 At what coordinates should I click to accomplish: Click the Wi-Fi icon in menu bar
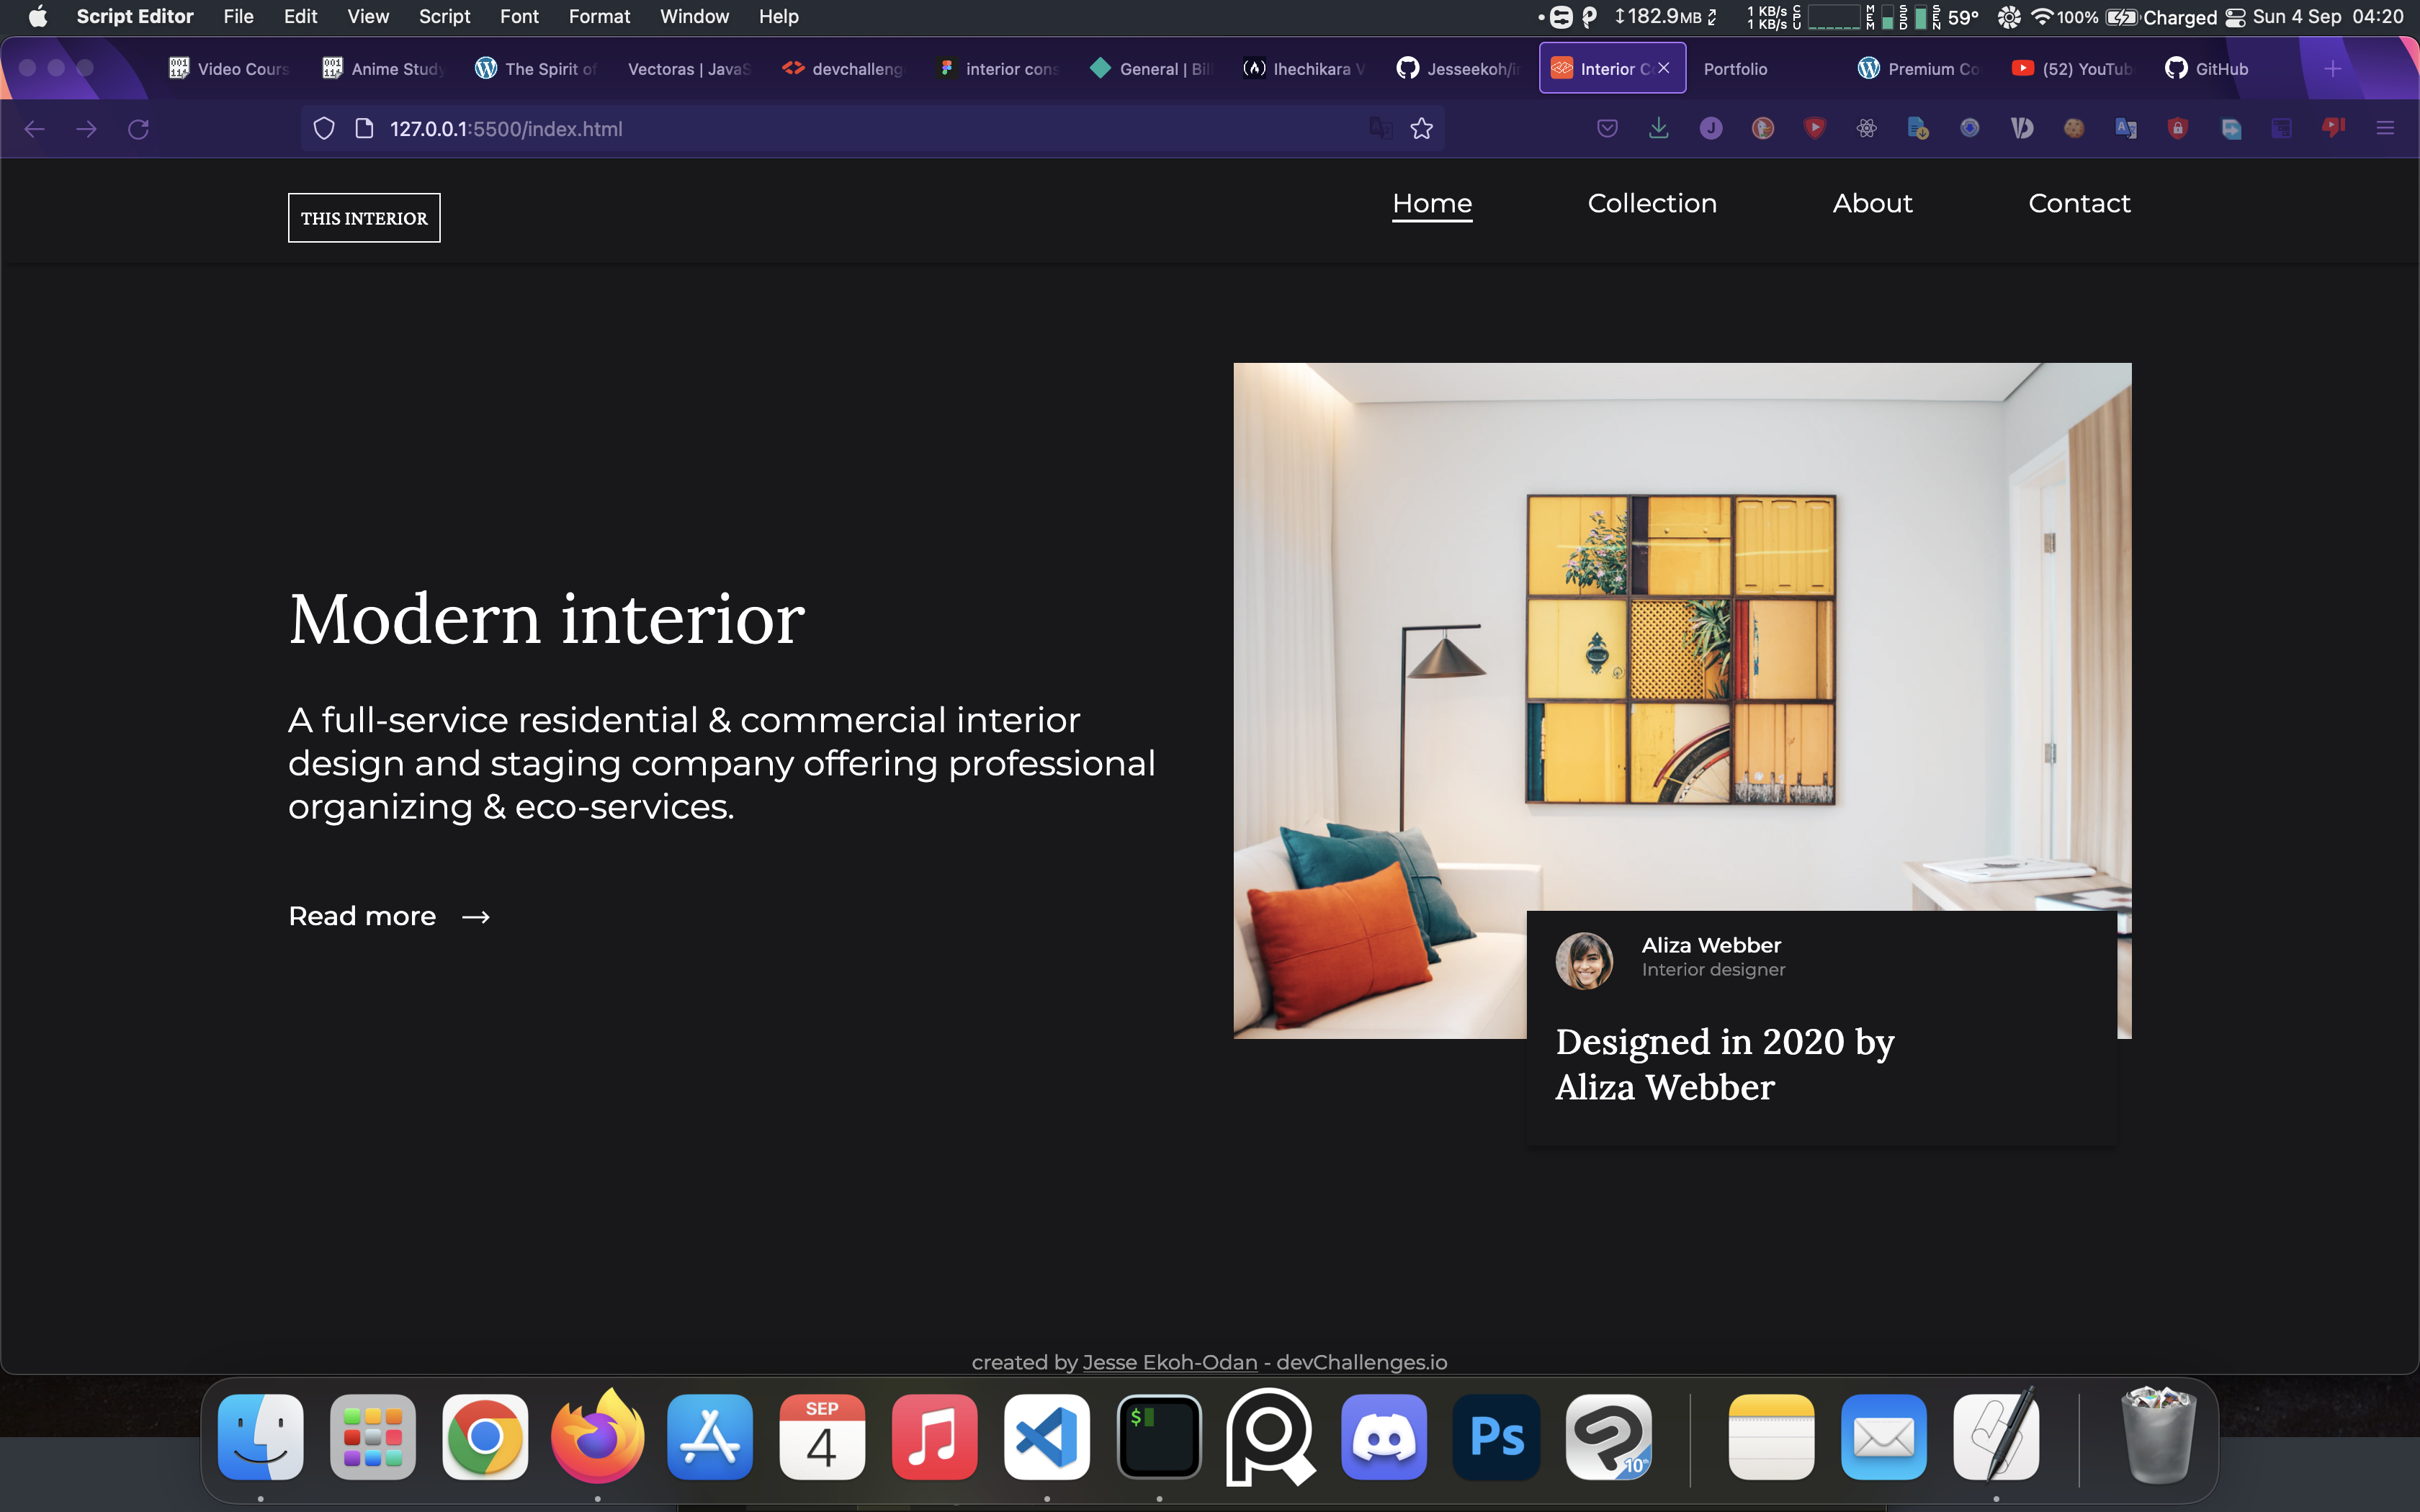coord(2042,17)
